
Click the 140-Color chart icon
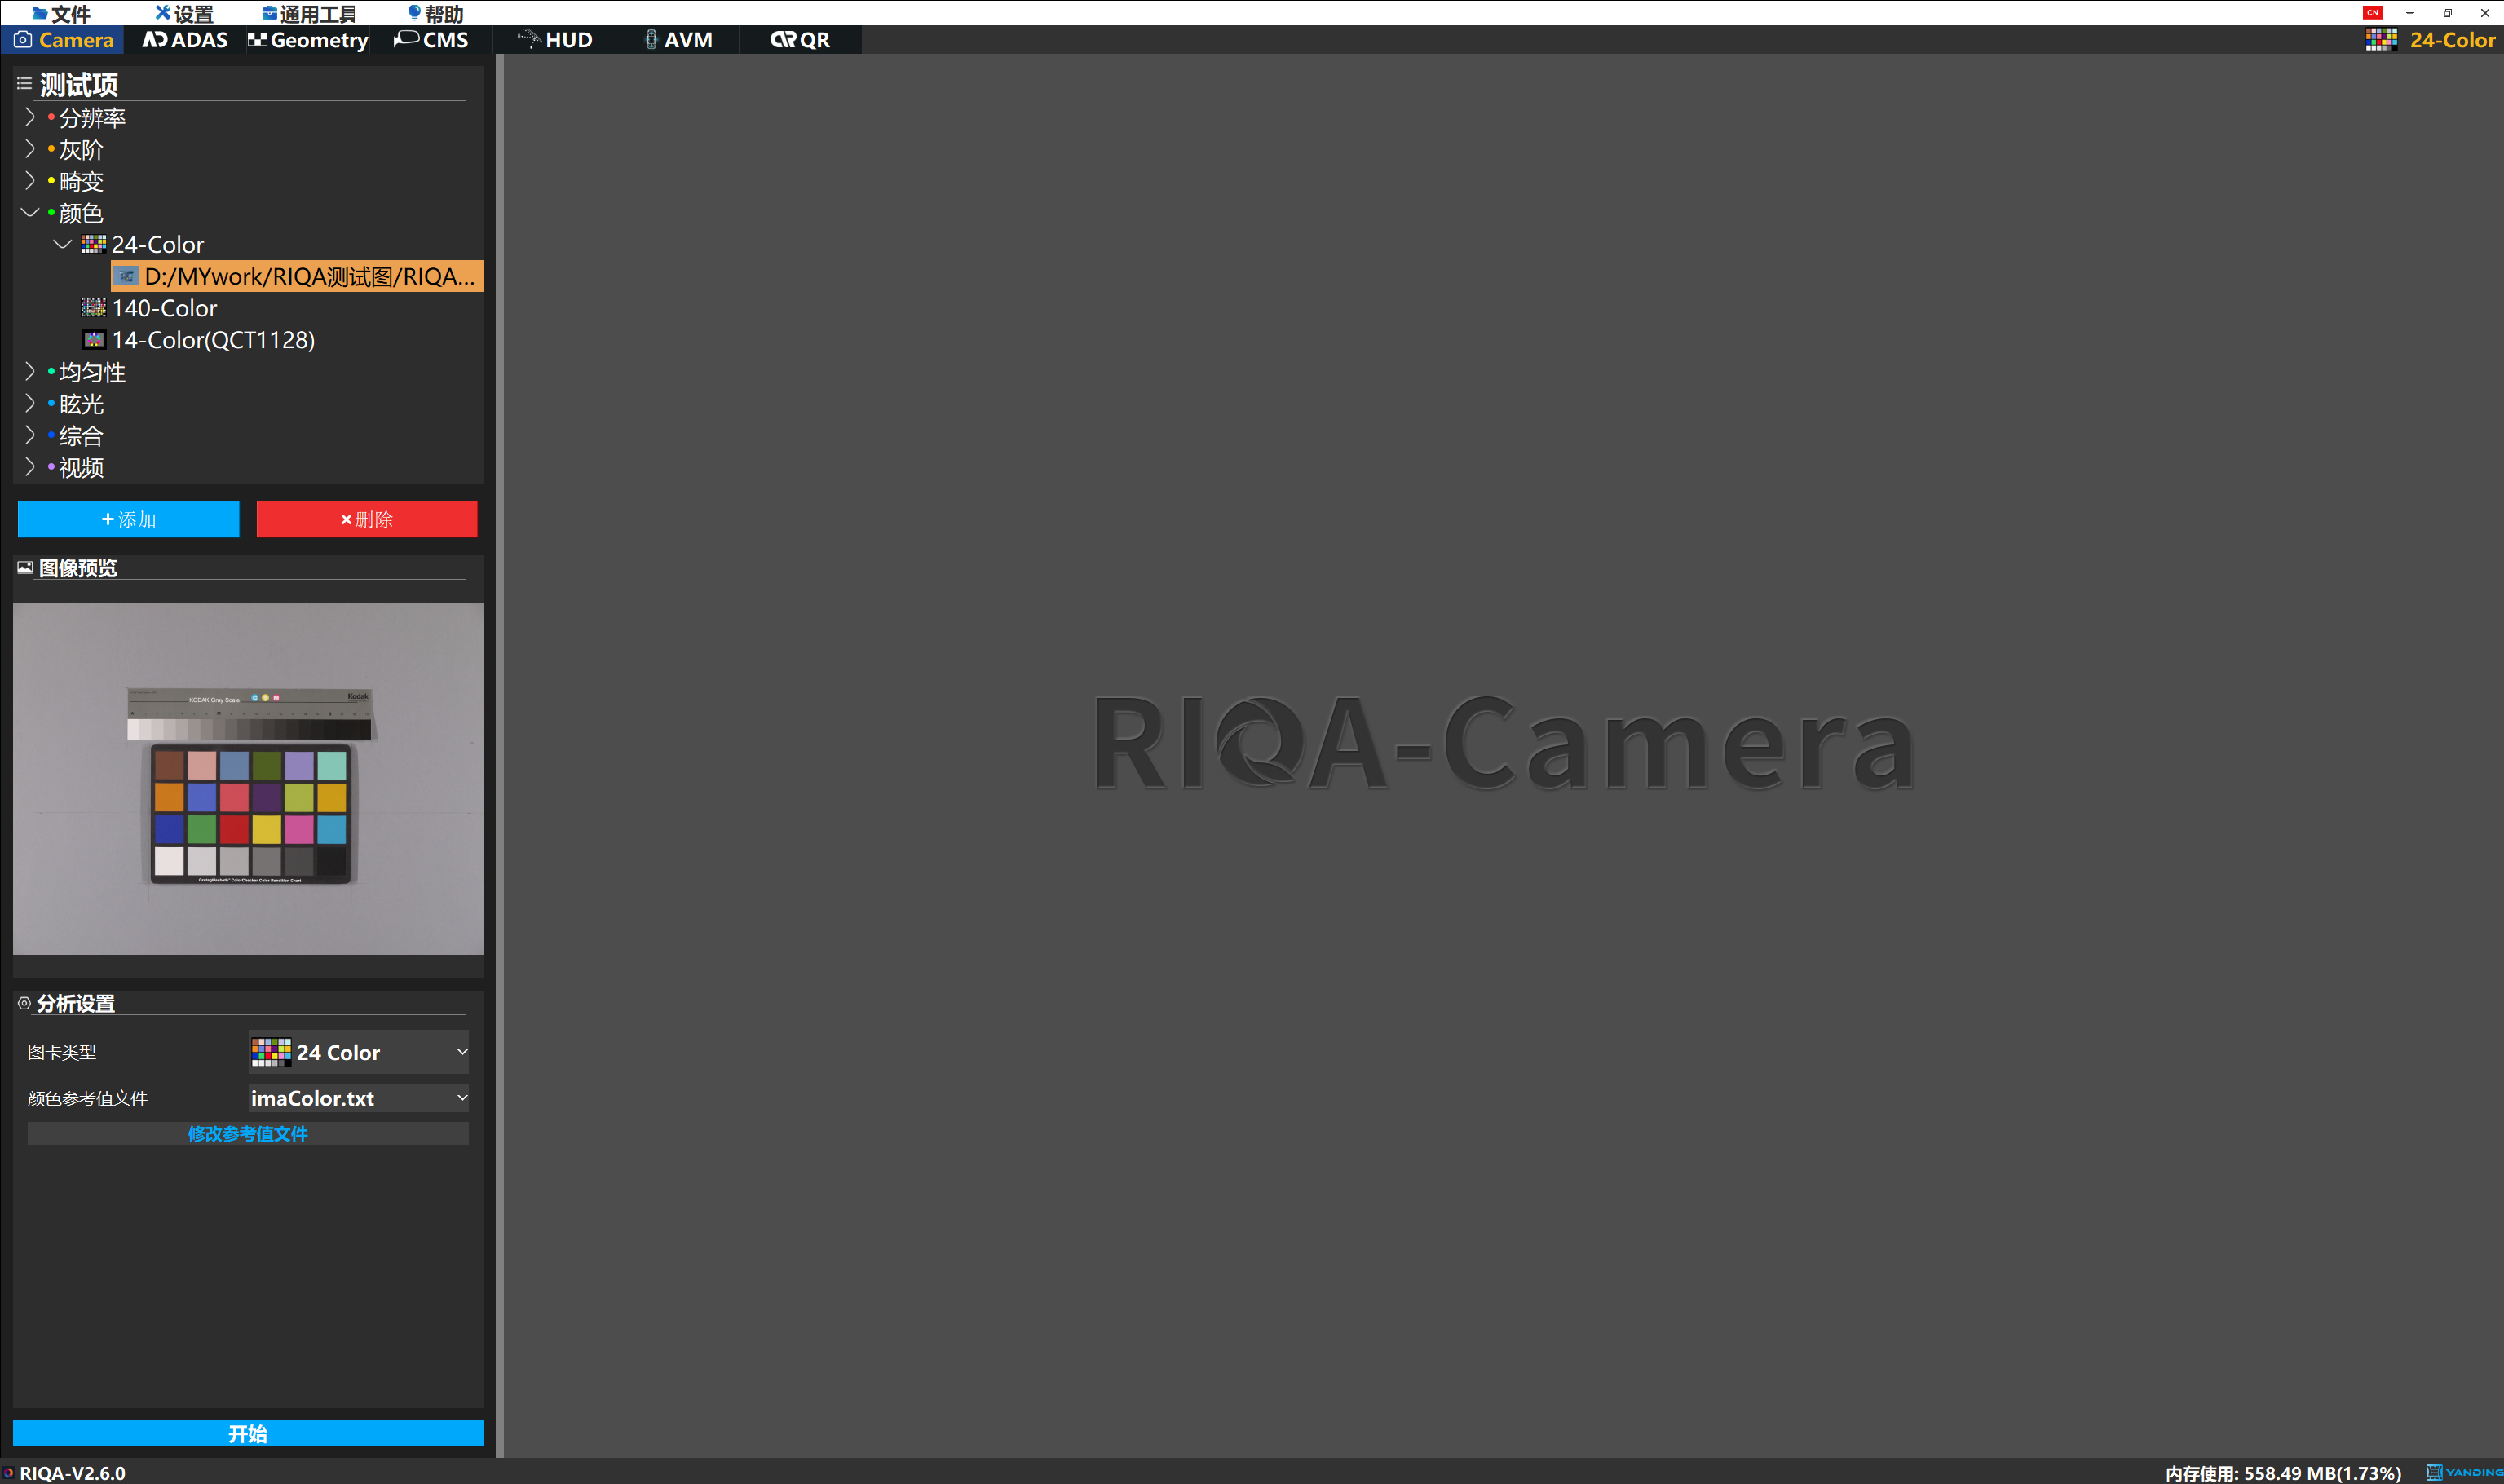(93, 308)
